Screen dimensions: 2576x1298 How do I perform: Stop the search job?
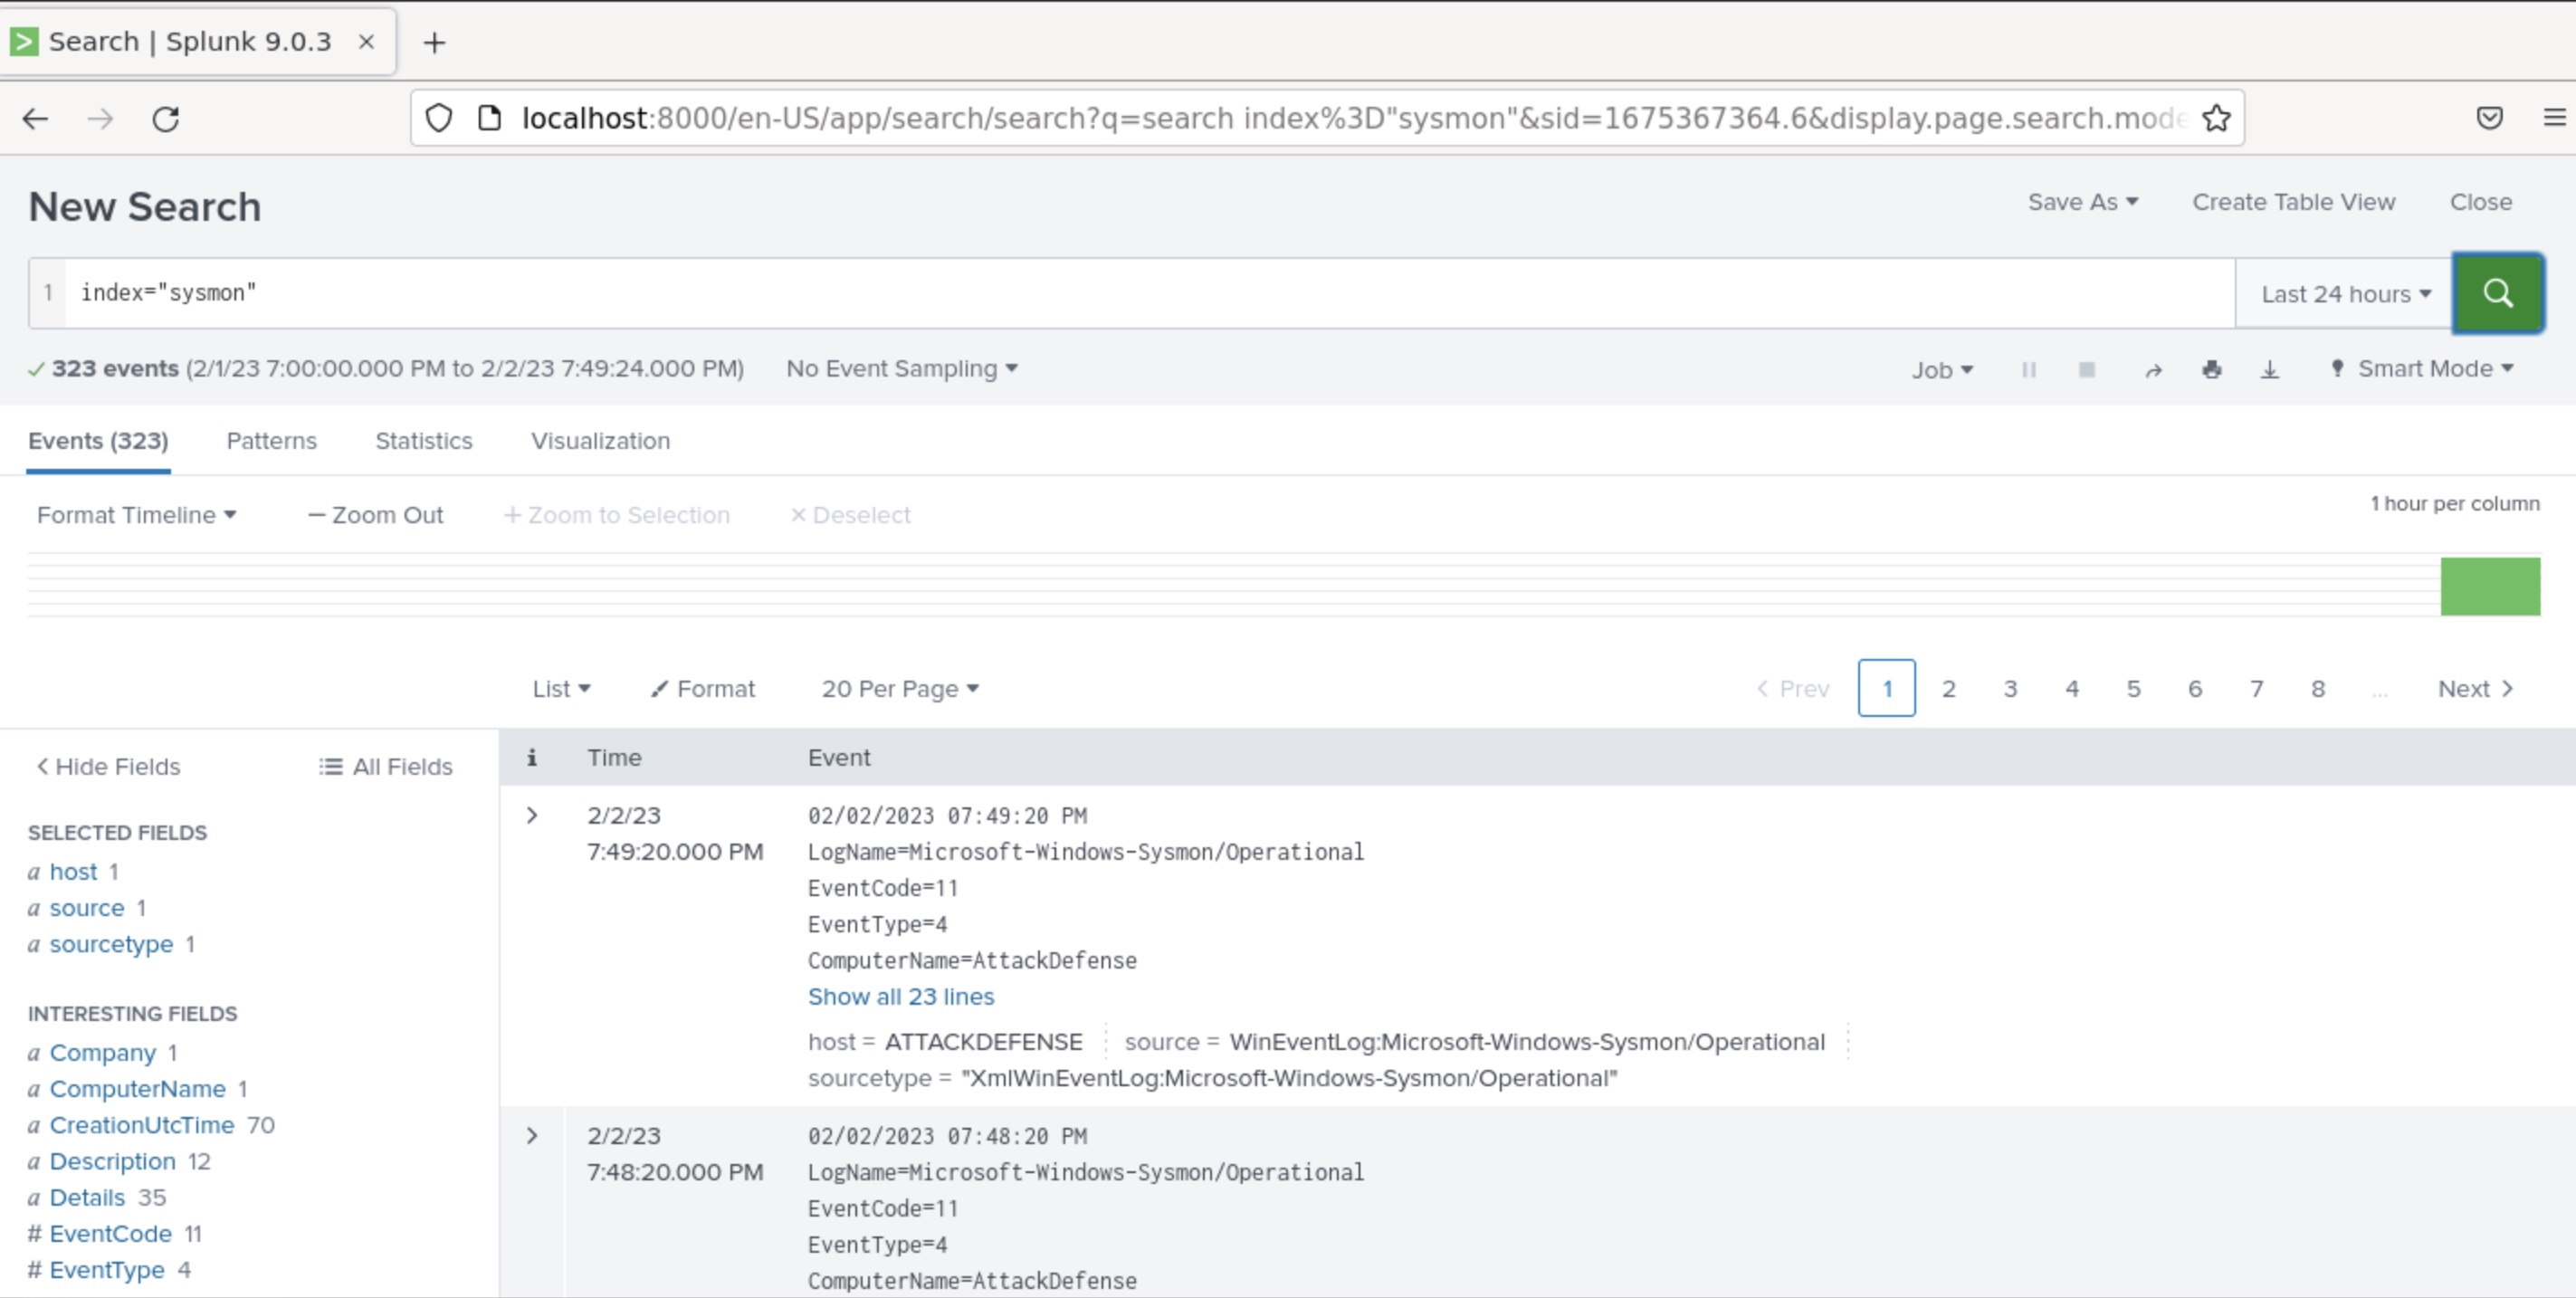tap(2086, 370)
